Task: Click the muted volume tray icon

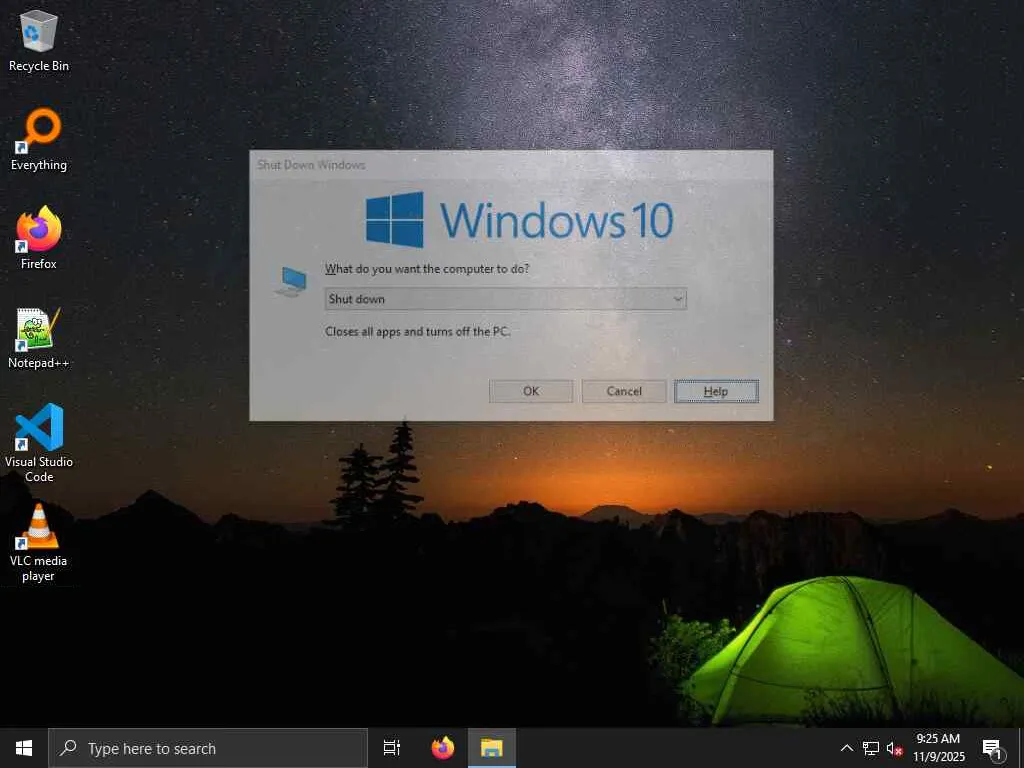Action: [895, 748]
